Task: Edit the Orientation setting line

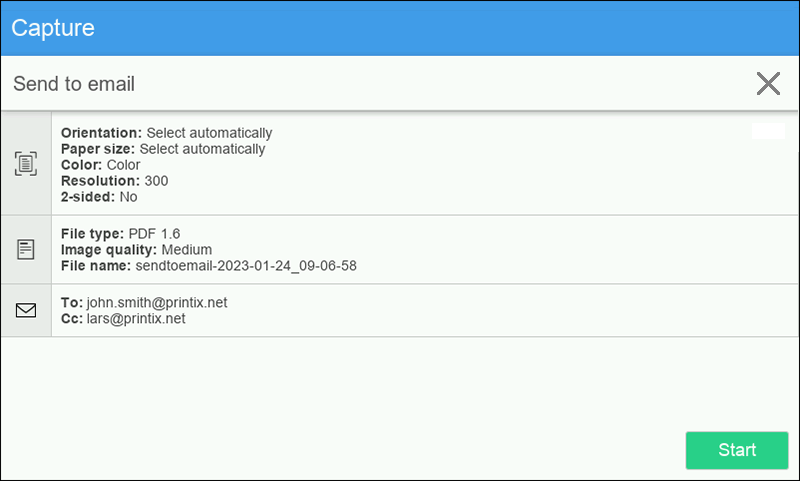Action: click(166, 133)
